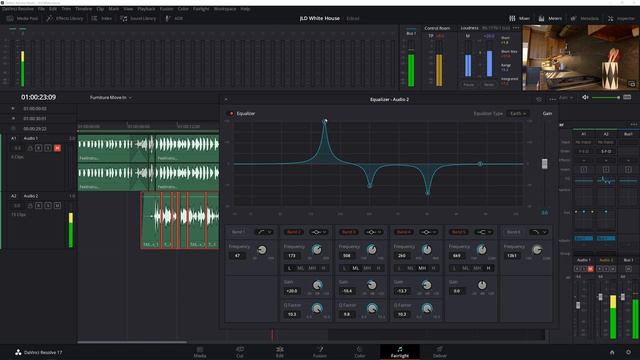This screenshot has width=640, height=360.
Task: Open Band 3 filter shape dropdown
Action: point(374,232)
